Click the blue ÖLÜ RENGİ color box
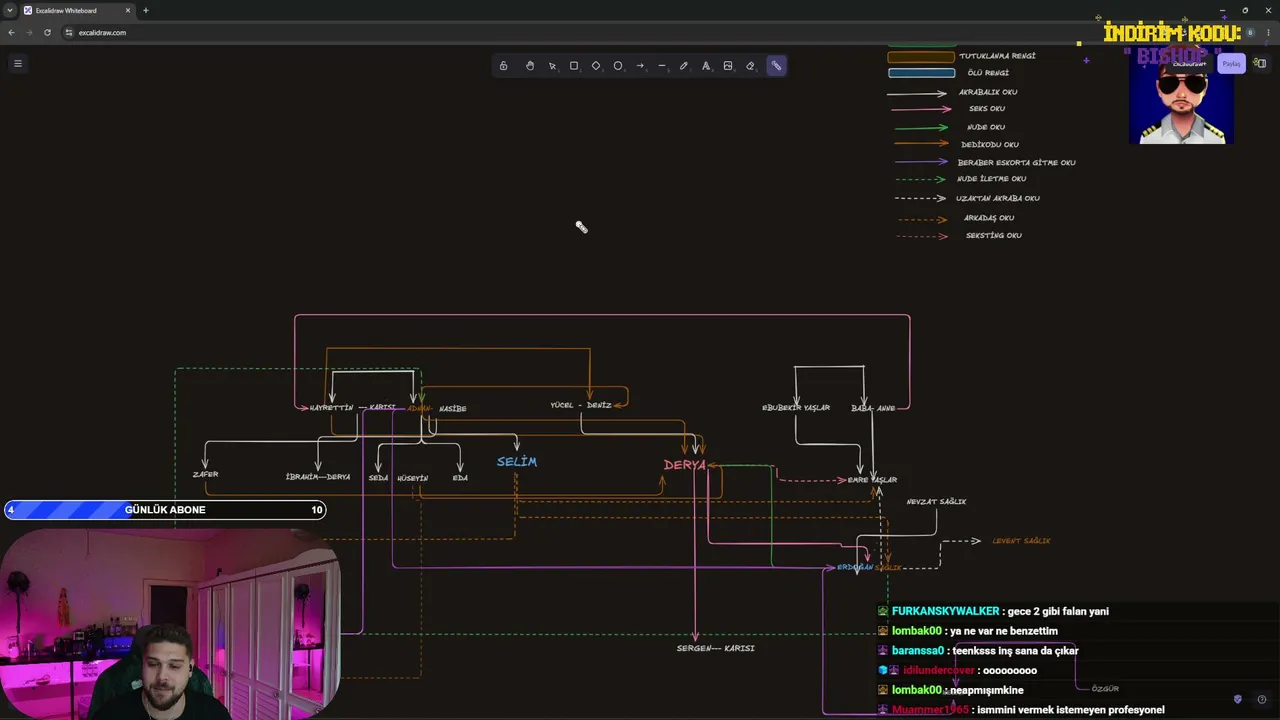Image resolution: width=1280 pixels, height=720 pixels. click(922, 73)
